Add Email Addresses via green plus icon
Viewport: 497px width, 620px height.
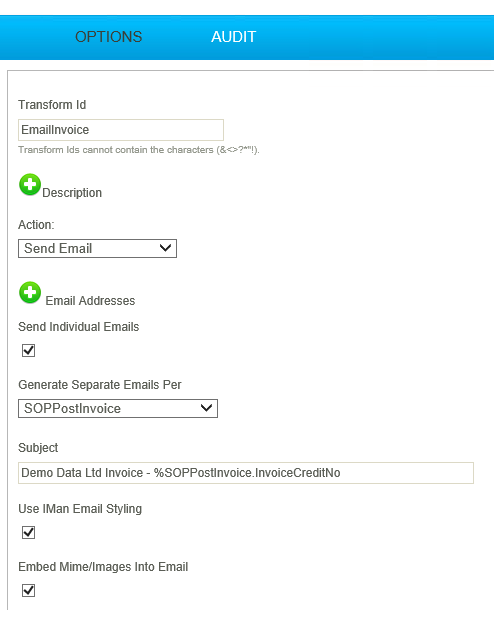point(30,293)
